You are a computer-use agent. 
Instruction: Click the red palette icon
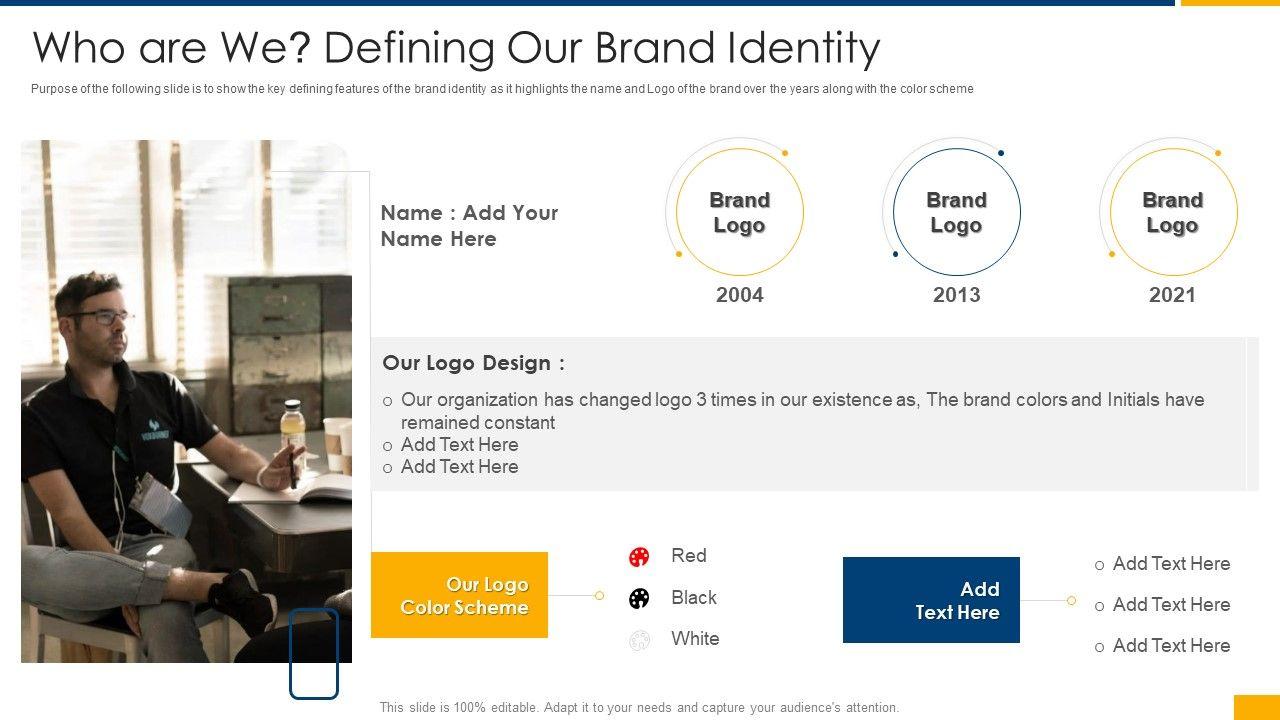pos(639,557)
